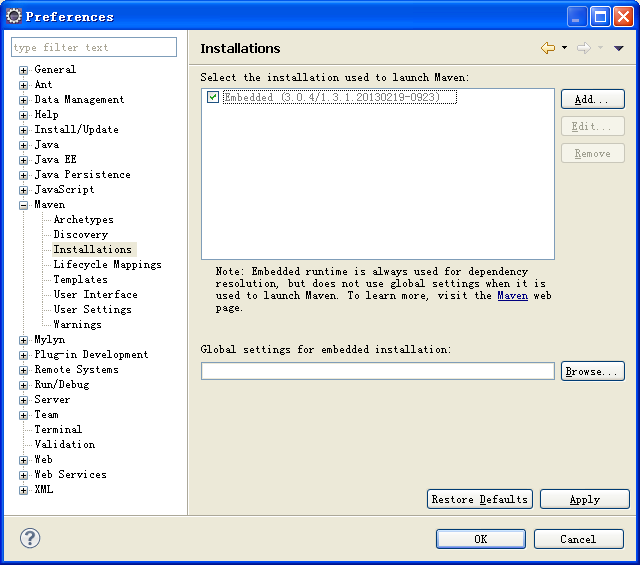Viewport: 640px width, 565px height.
Task: Click the type filter text box
Action: click(94, 47)
